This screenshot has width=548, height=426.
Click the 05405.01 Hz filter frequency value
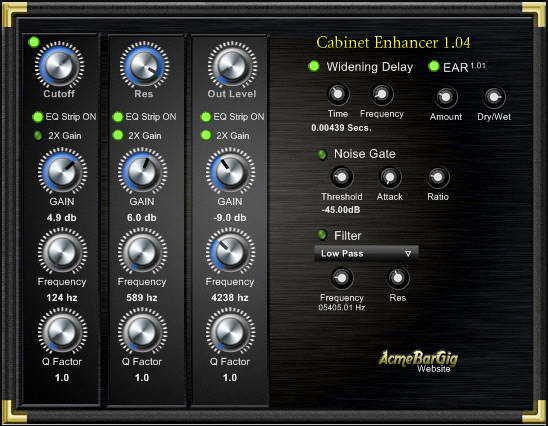(x=342, y=308)
